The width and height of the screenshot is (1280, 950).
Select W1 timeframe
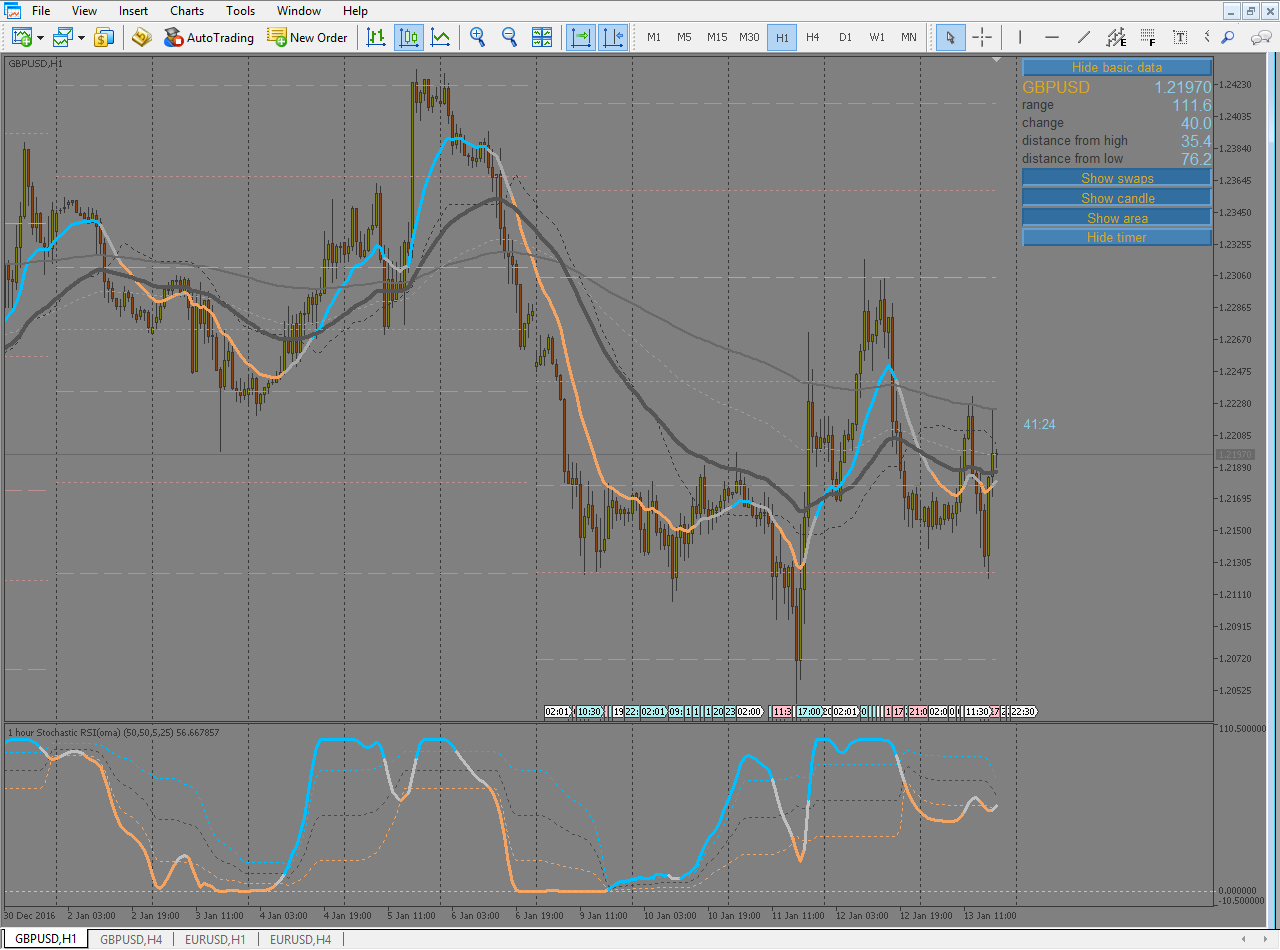[x=877, y=38]
